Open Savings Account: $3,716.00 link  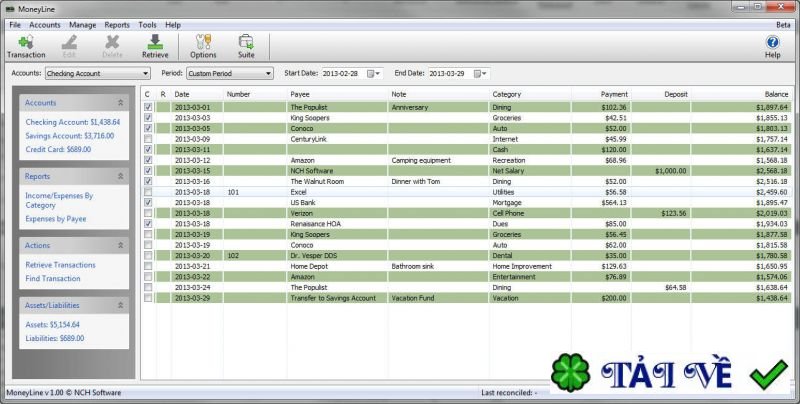pos(70,136)
